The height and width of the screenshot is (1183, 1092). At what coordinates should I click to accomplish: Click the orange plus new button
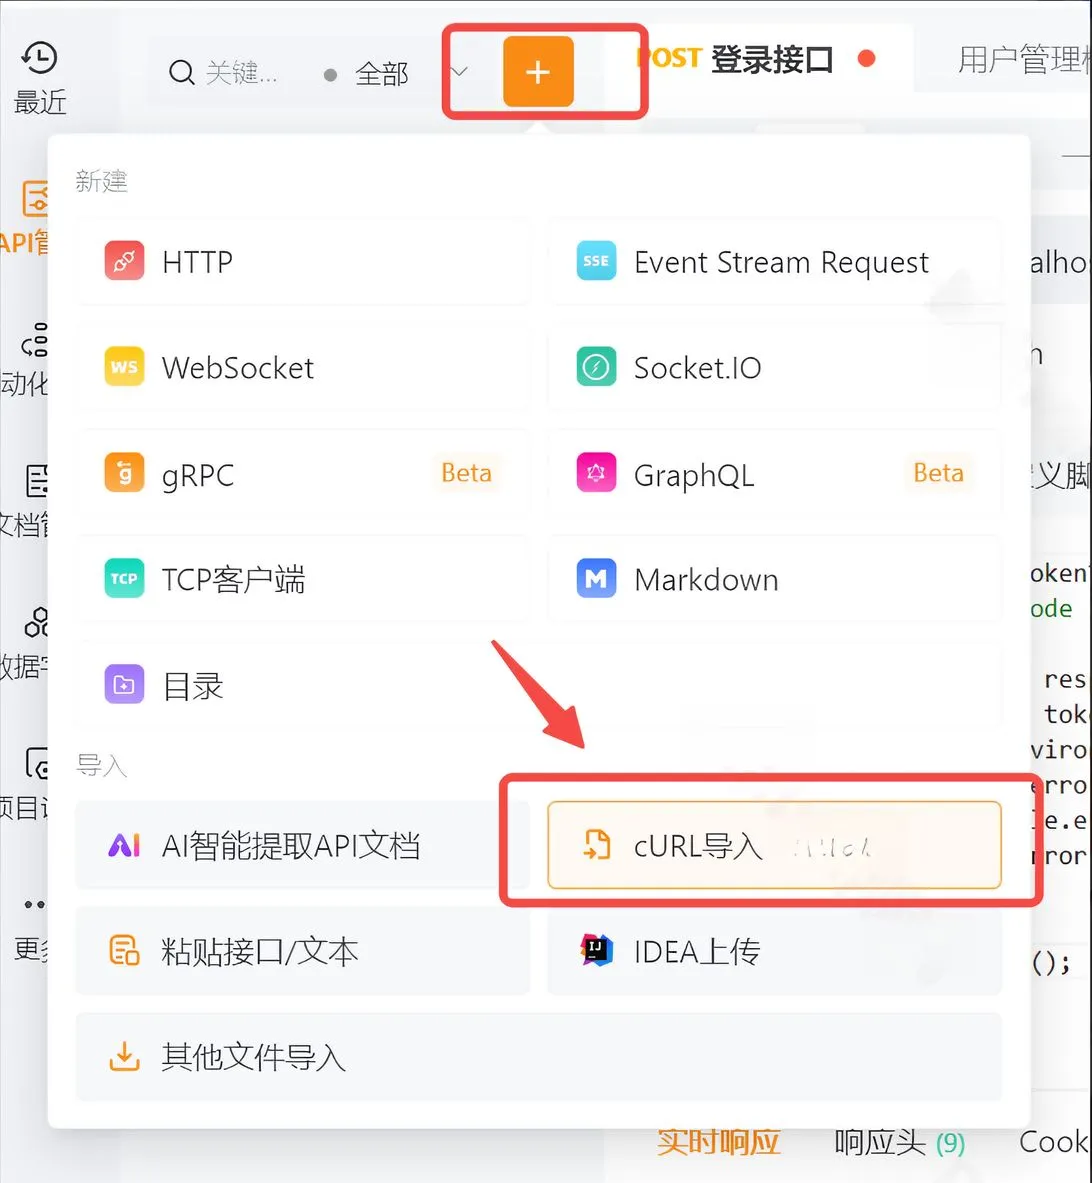538,72
